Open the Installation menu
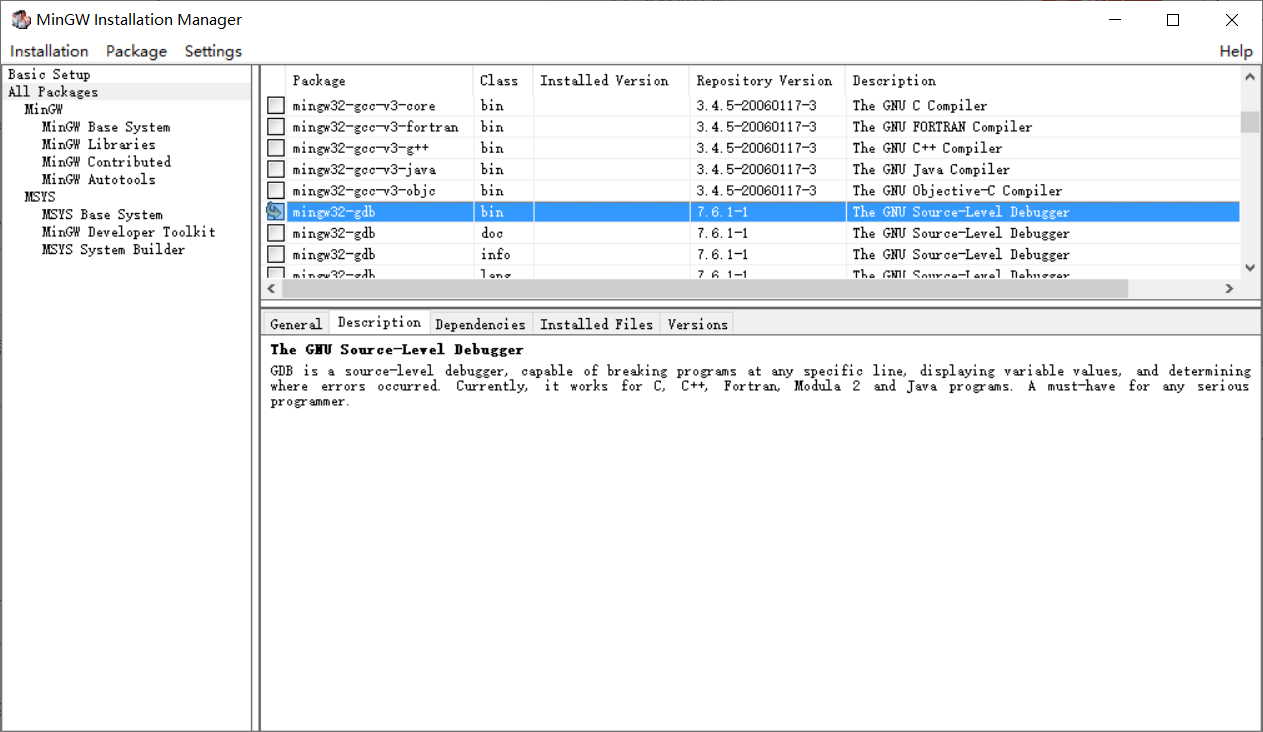This screenshot has width=1263, height=732. 49,51
